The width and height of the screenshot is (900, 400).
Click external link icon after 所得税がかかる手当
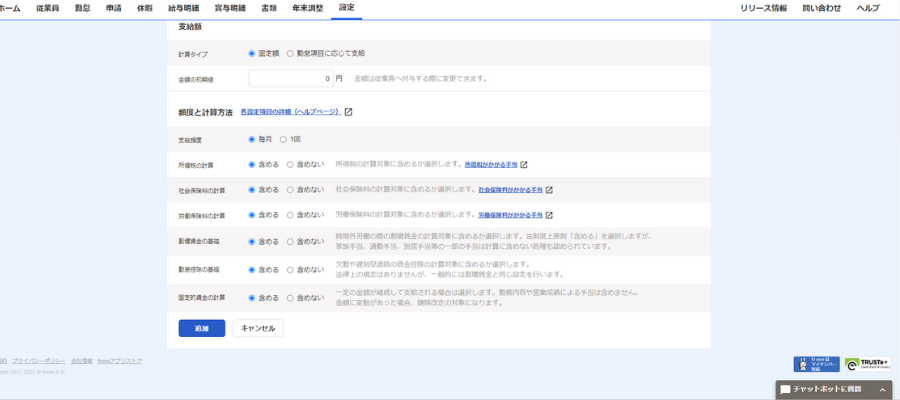click(523, 164)
